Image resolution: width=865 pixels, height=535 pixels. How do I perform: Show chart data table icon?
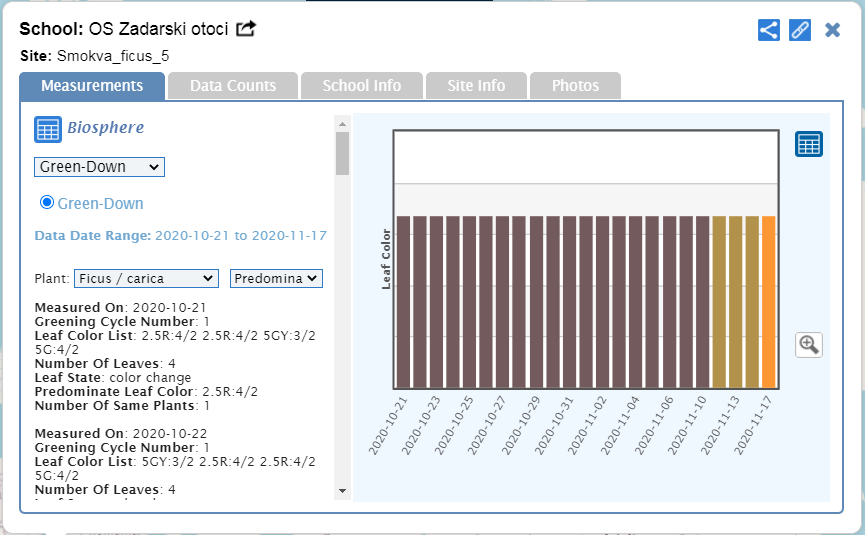[808, 145]
